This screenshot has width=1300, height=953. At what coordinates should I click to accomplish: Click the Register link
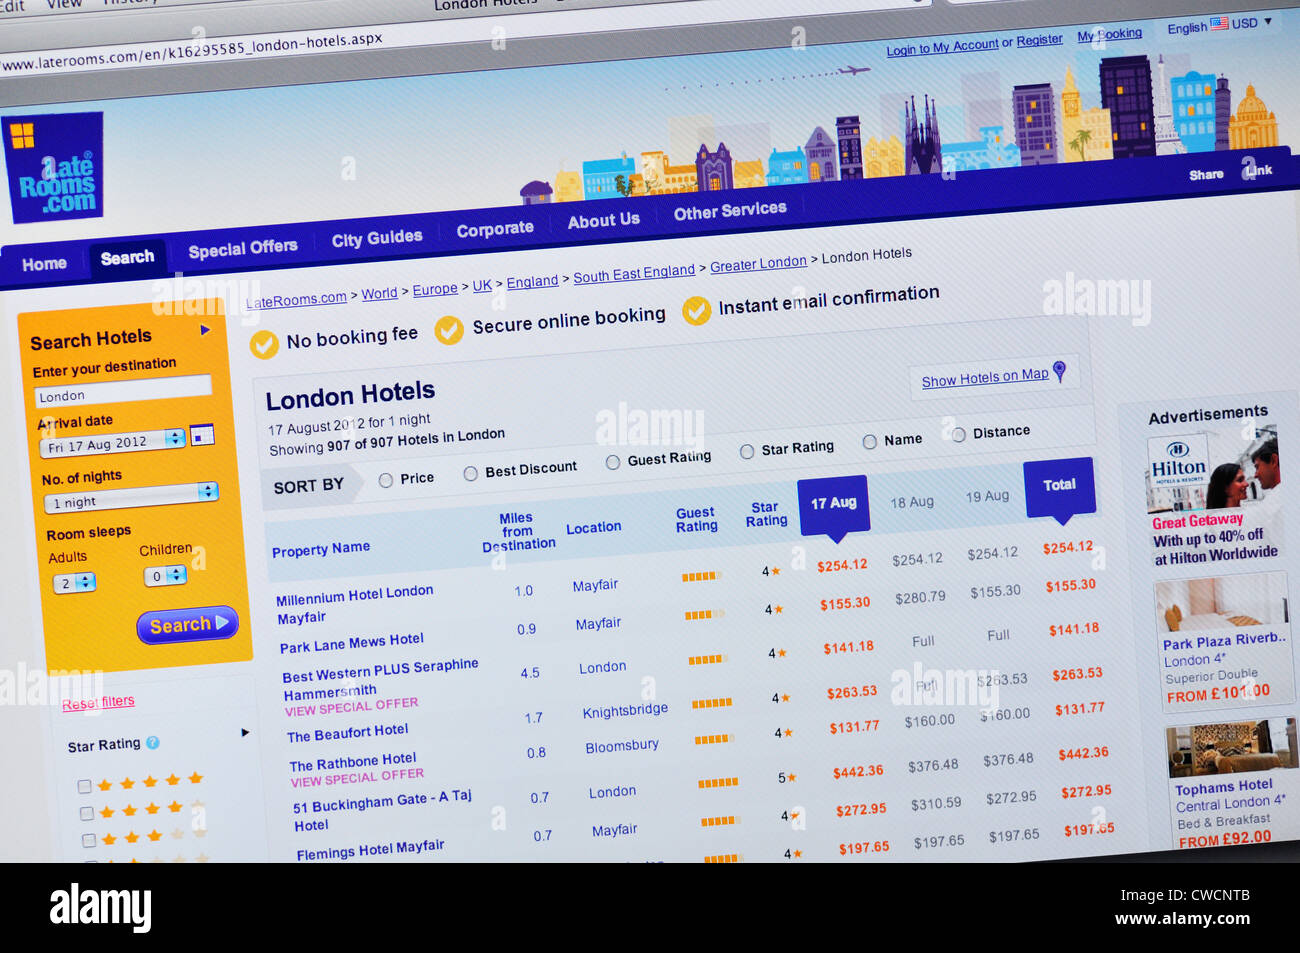1039,40
